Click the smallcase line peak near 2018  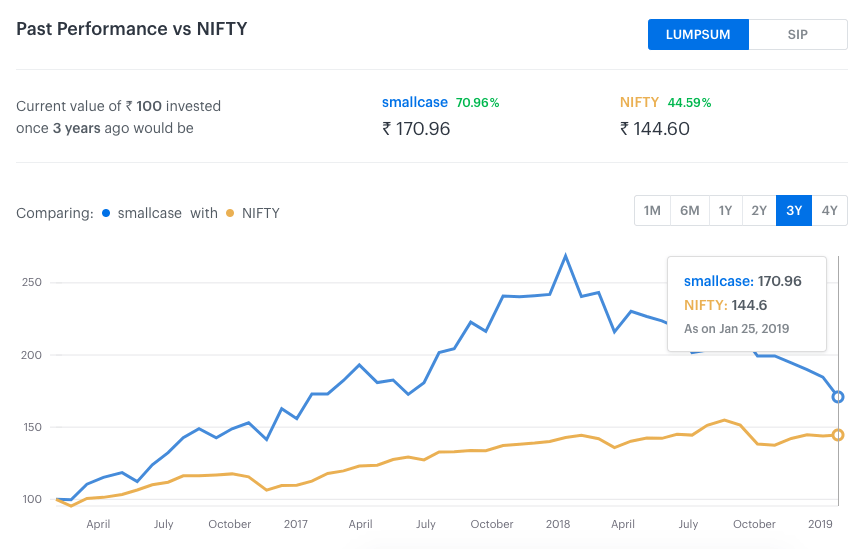[x=565, y=255]
